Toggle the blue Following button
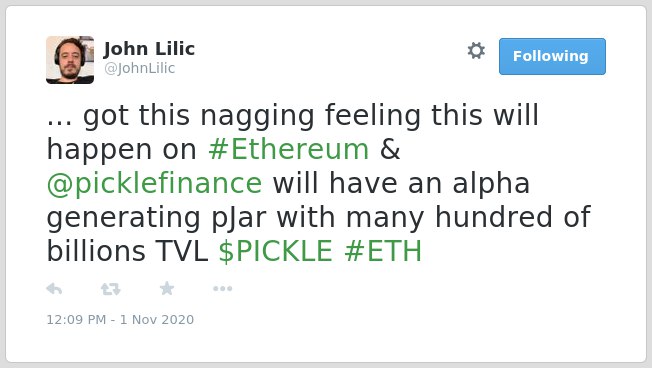Screen dimensions: 652x368 point(552,57)
